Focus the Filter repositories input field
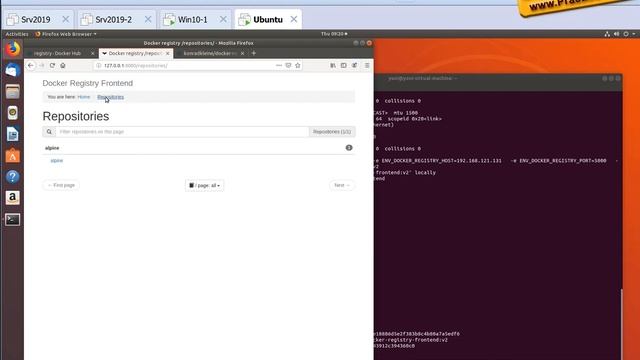This screenshot has height=360, width=640. click(x=182, y=132)
